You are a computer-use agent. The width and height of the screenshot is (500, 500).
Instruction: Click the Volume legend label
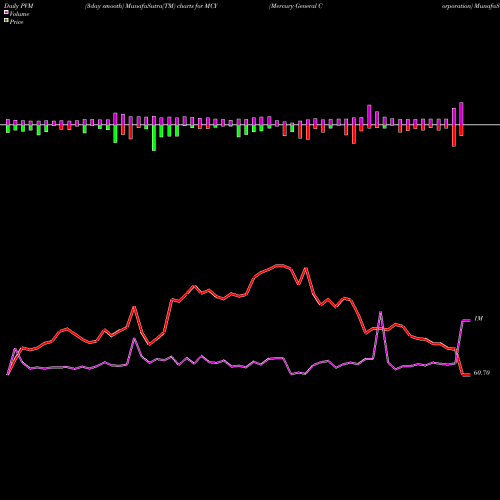click(19, 14)
